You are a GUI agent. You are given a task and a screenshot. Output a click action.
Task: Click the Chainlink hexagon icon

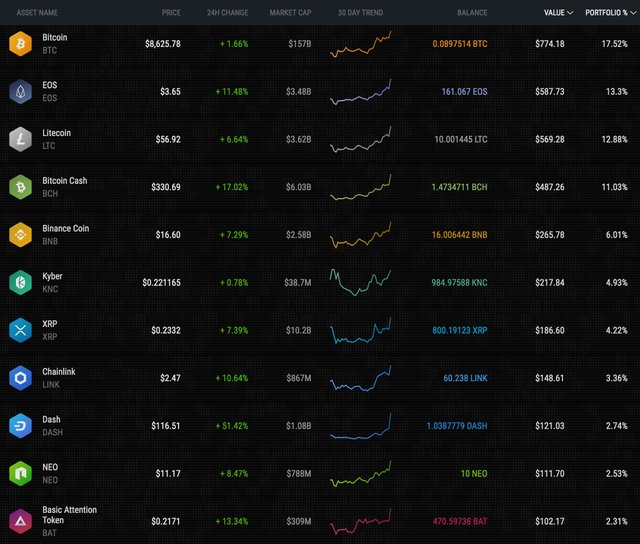point(20,378)
